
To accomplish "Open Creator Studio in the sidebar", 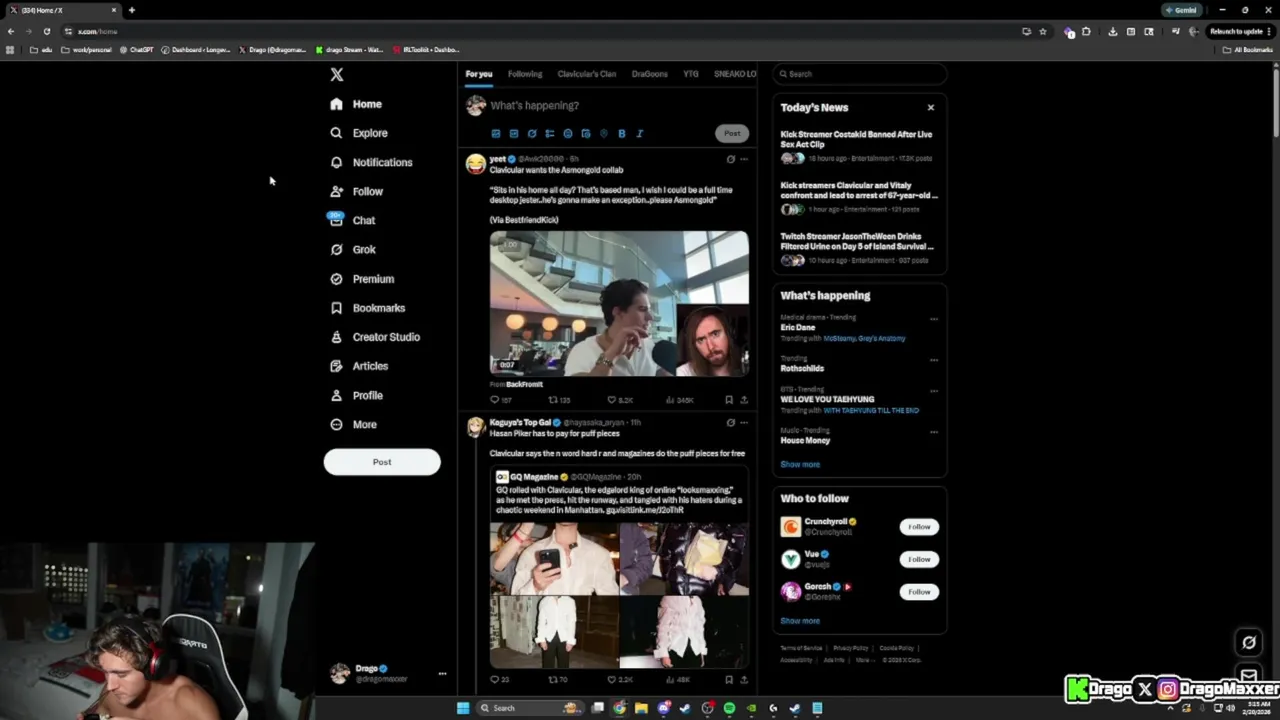I will click(x=375, y=337).
